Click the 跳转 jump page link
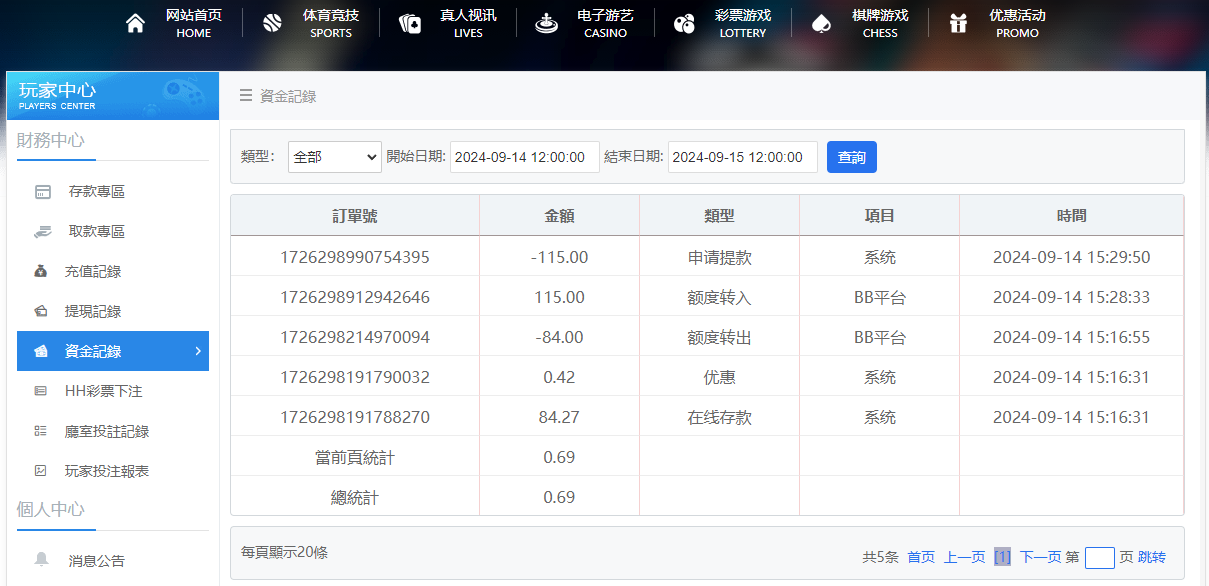1209x586 pixels. tap(1150, 556)
